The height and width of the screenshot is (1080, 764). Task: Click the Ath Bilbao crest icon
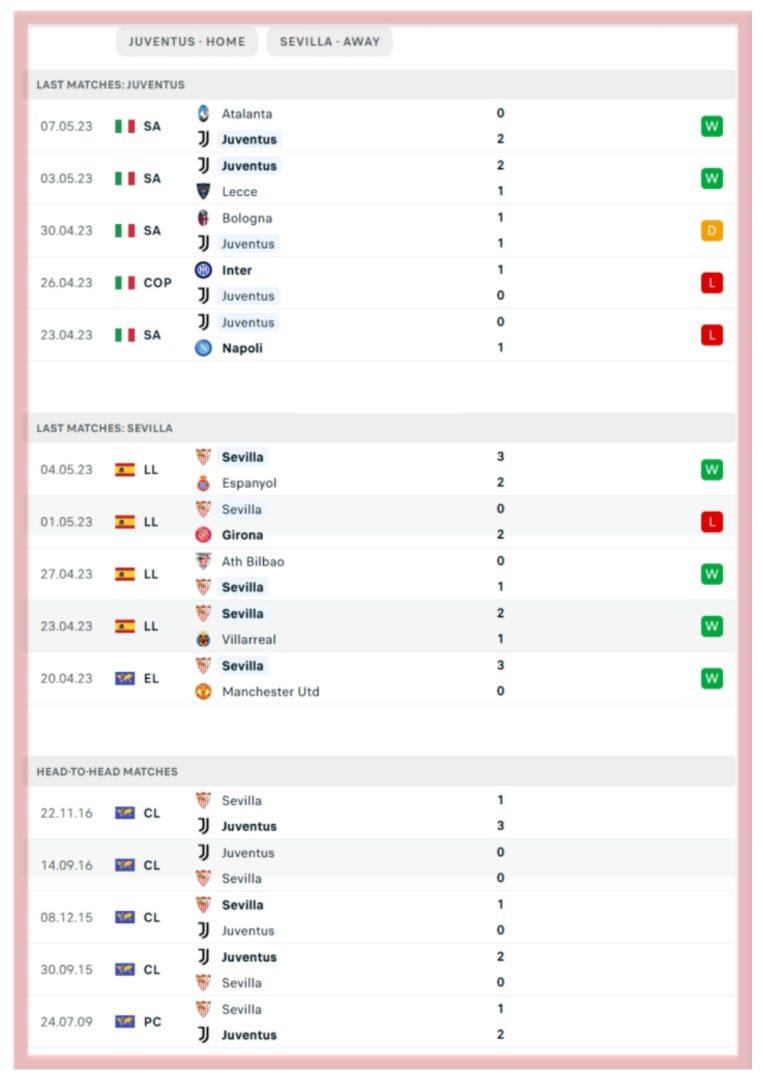click(x=203, y=561)
